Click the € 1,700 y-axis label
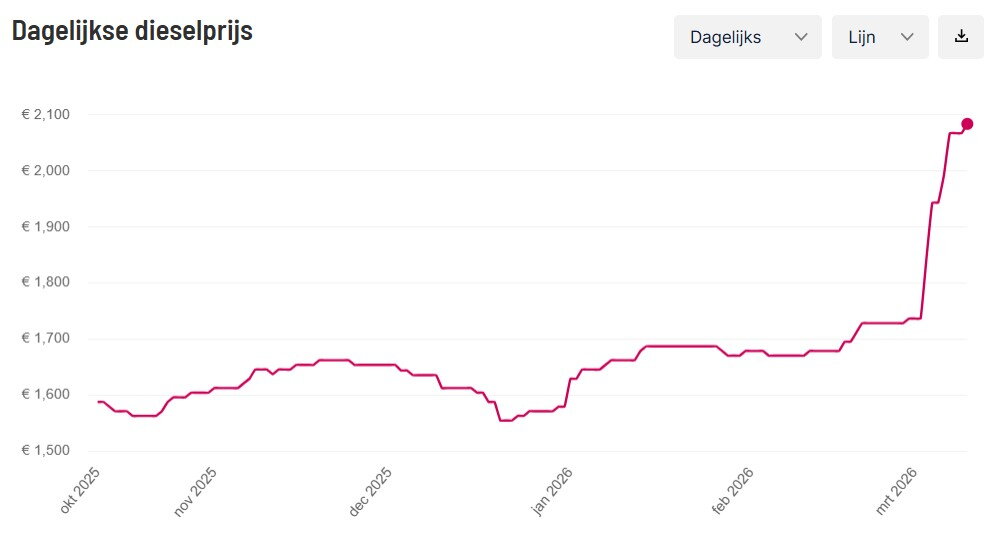The image size is (1002, 552). pyautogui.click(x=45, y=338)
